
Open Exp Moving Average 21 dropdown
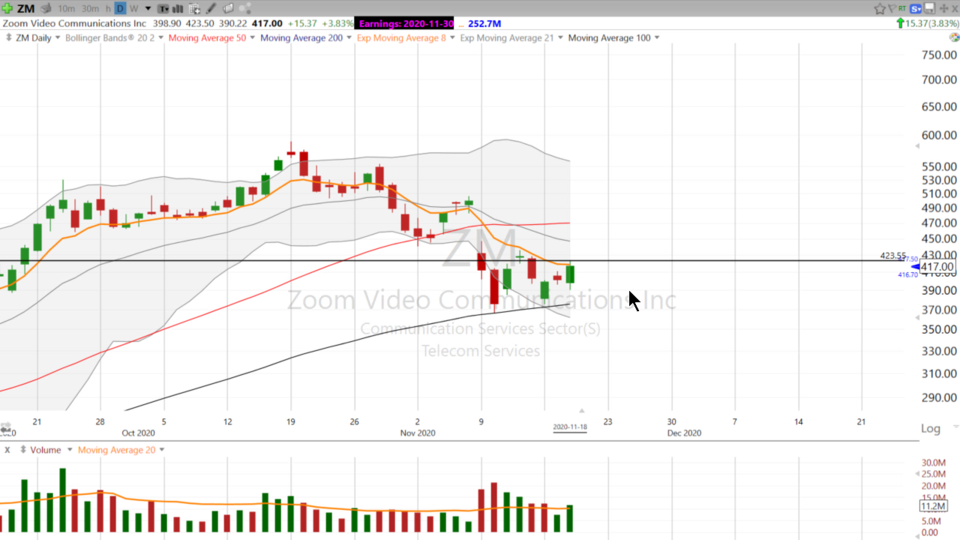(560, 38)
